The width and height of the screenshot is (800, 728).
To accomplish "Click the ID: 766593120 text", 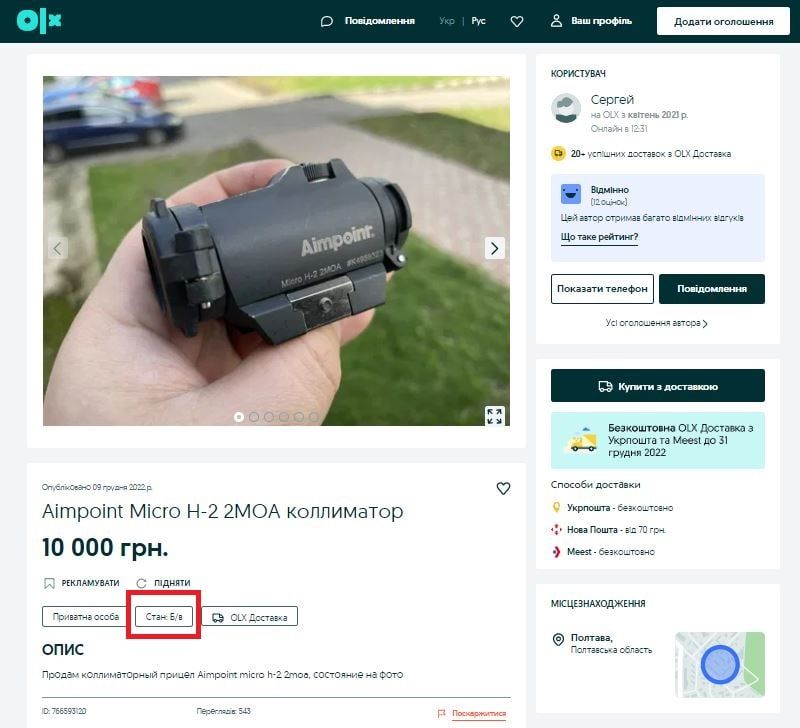I will tap(64, 711).
